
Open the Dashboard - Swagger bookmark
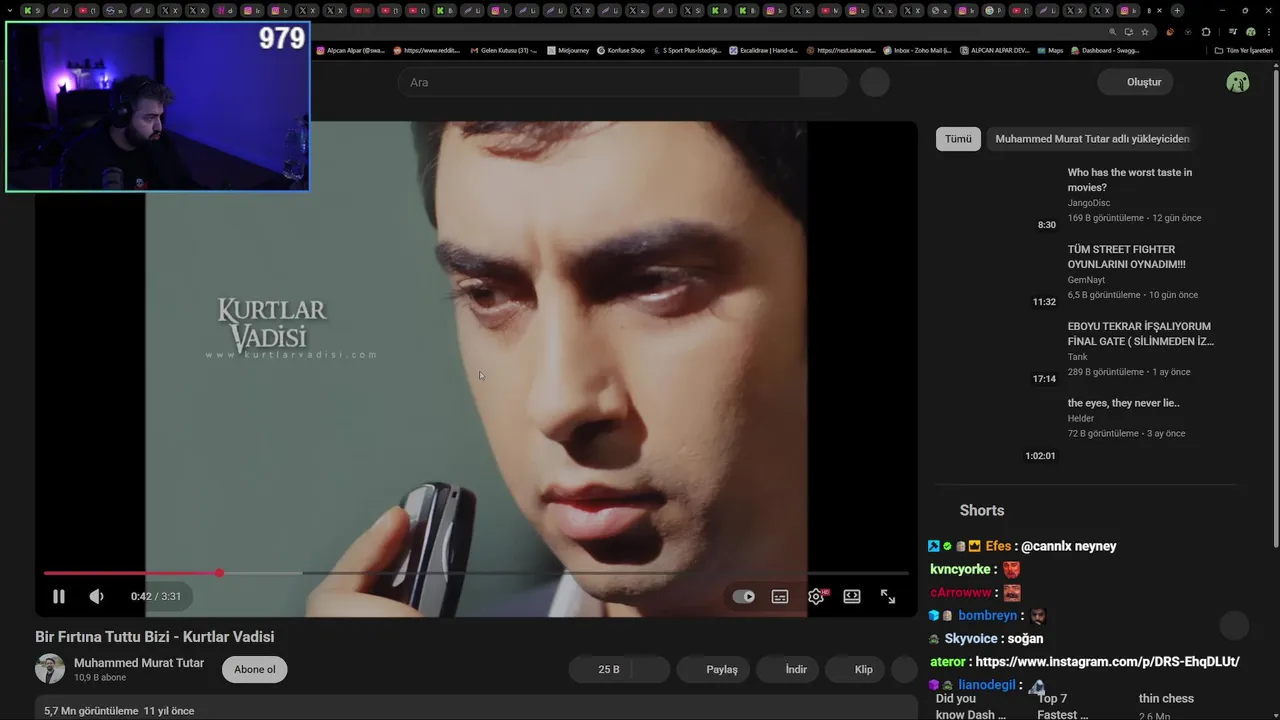tap(1105, 50)
